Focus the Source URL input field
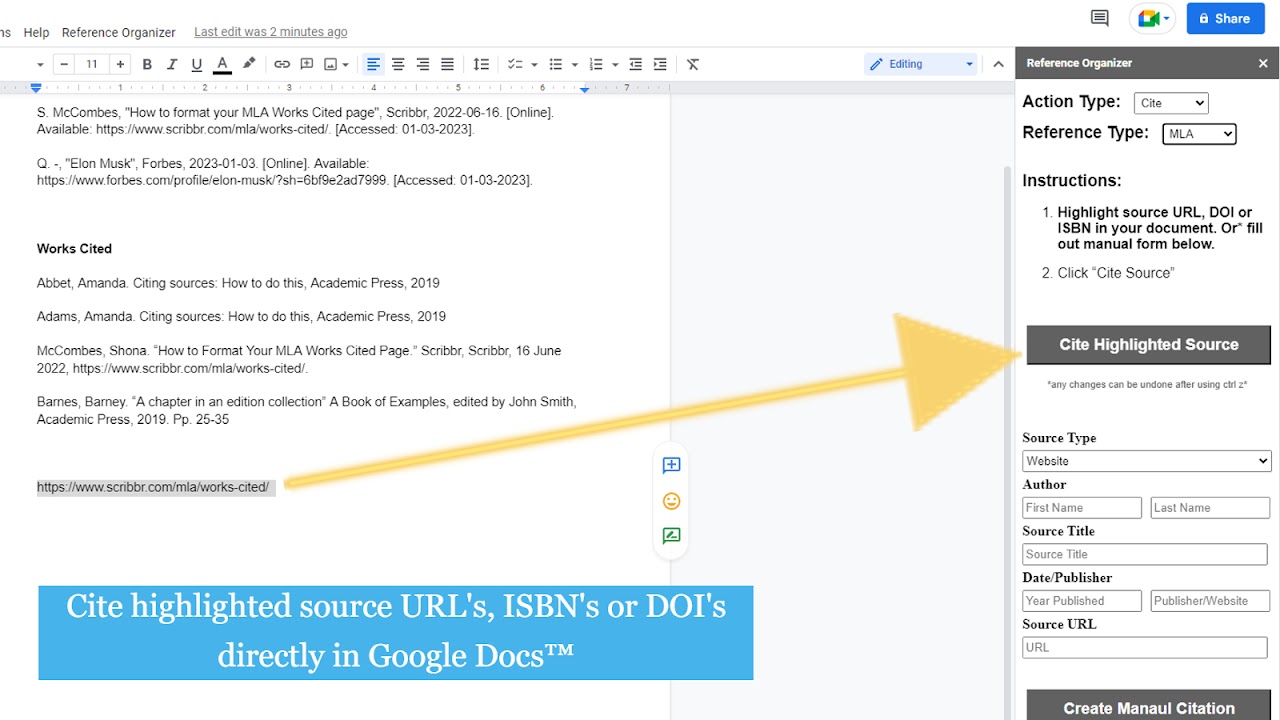This screenshot has width=1280, height=720. 1145,647
